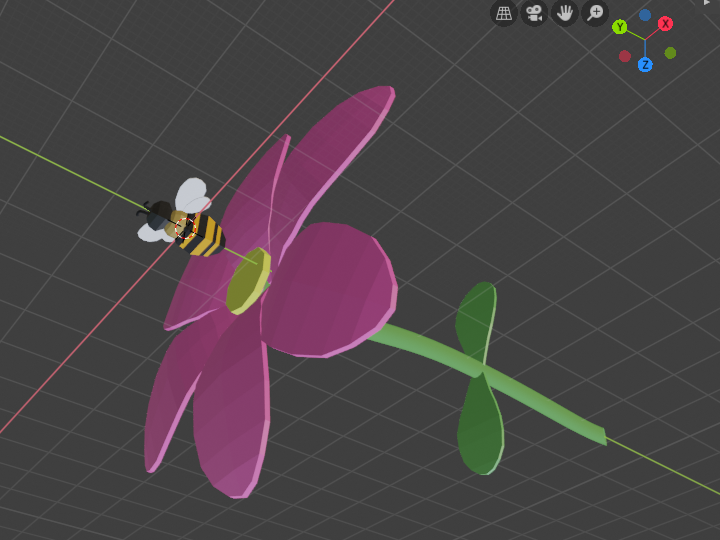Click the unlabeled dark blue gizmo dot

[x=645, y=15]
